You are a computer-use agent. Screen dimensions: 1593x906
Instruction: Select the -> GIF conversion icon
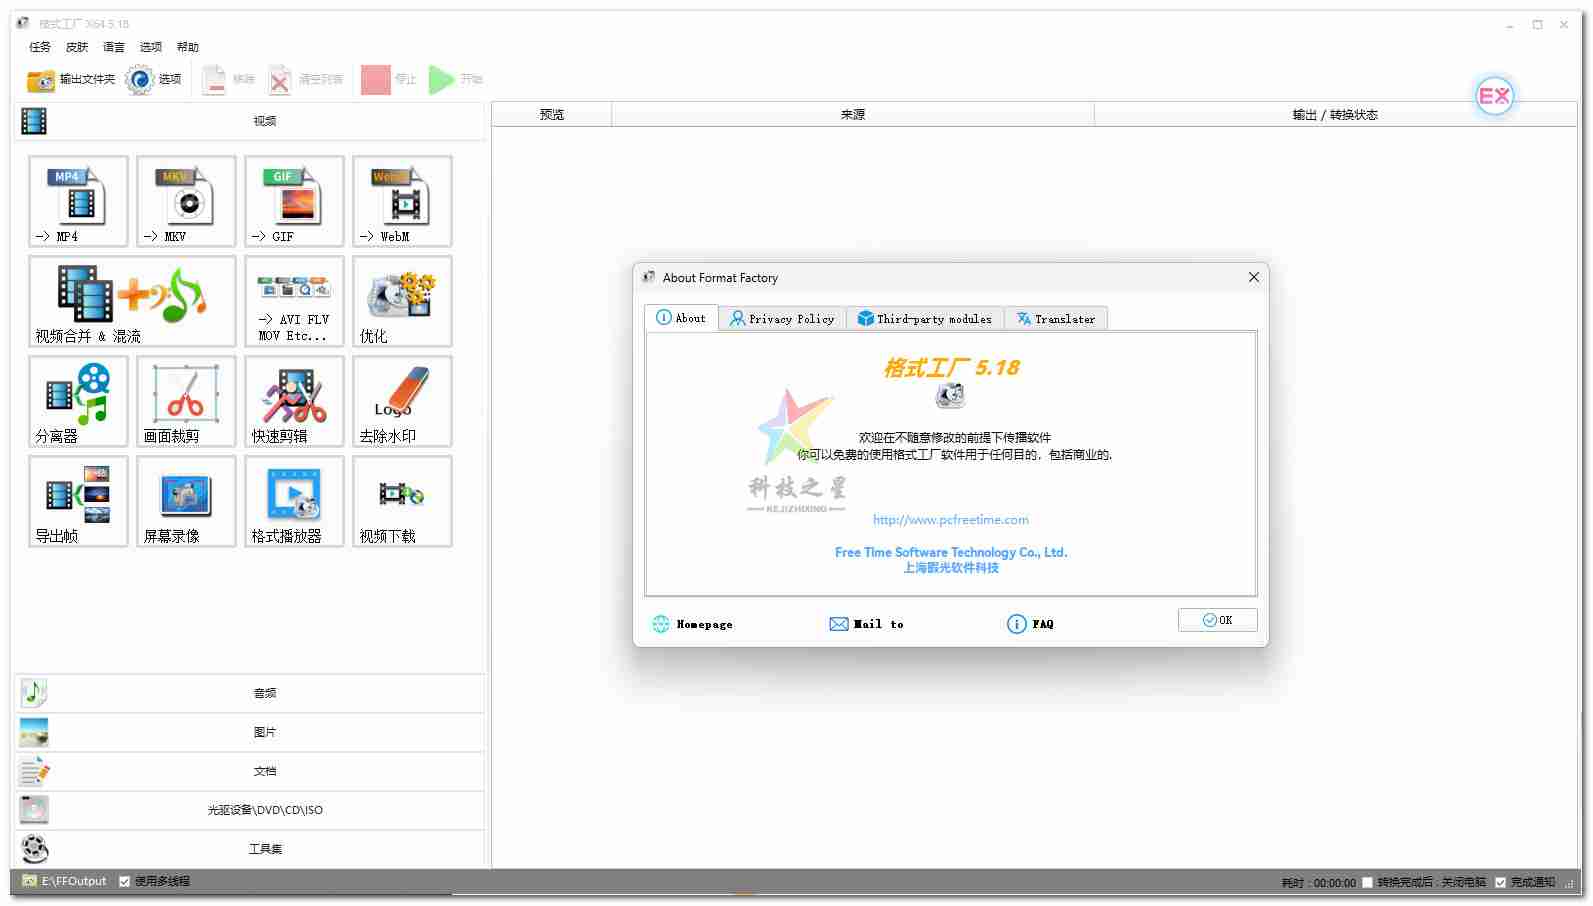(294, 201)
